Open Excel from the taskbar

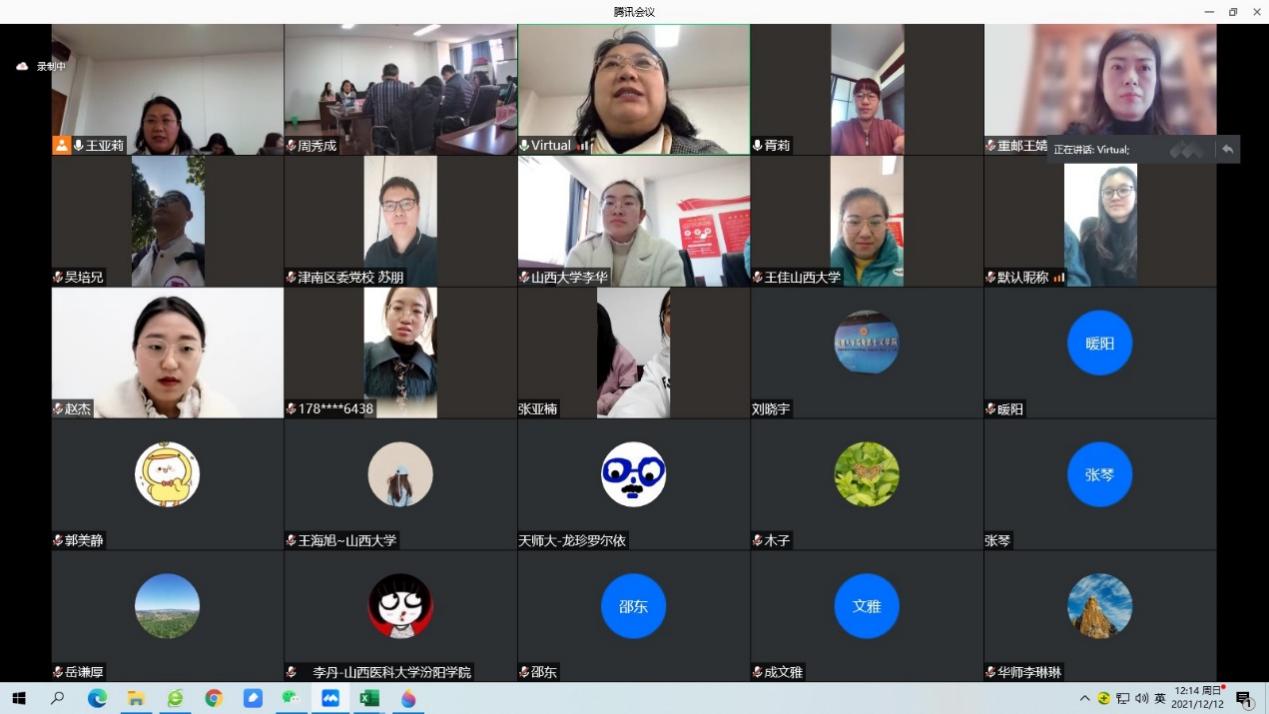pyautogui.click(x=369, y=698)
